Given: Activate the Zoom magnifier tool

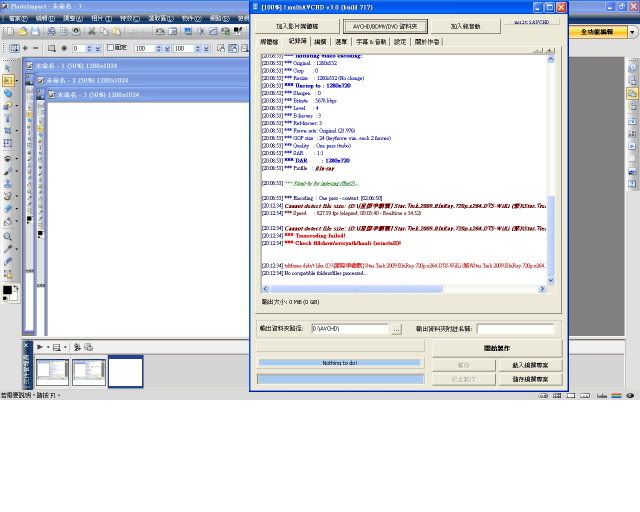Looking at the screenshot, I should [8, 236].
